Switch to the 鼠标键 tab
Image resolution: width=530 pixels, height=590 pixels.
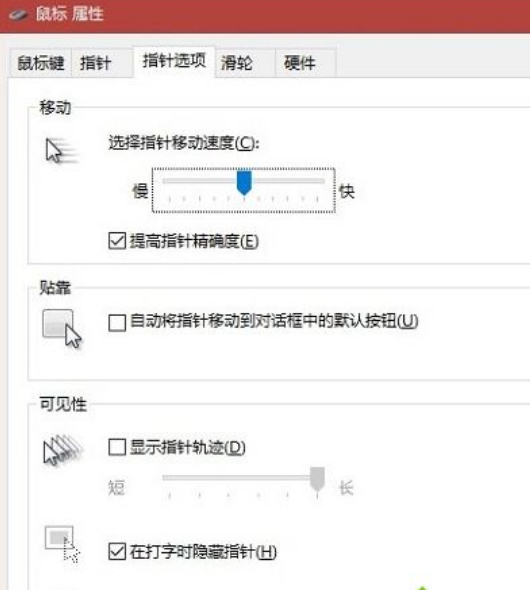point(41,63)
